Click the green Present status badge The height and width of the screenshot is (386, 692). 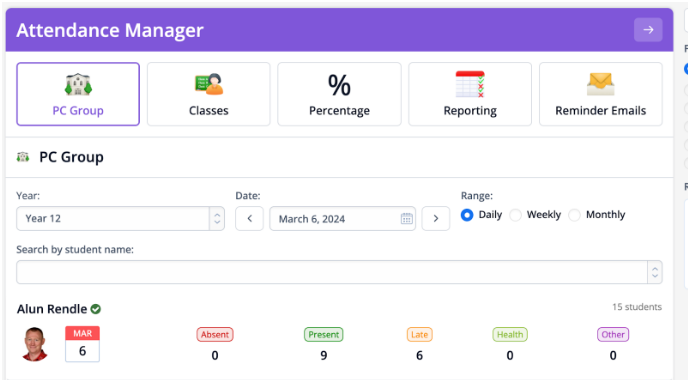pos(323,334)
